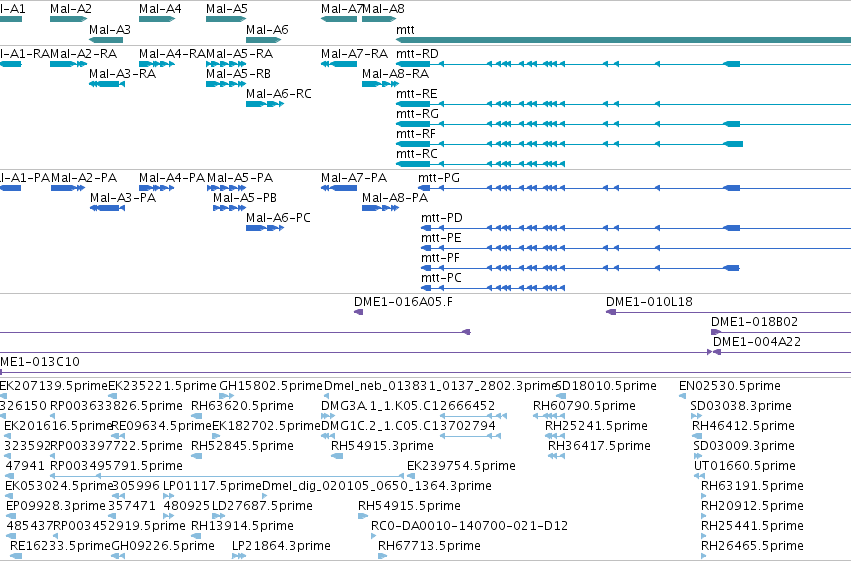This screenshot has height=561, width=851.
Task: Open EST EK239754.5prime
Action: 461,467
